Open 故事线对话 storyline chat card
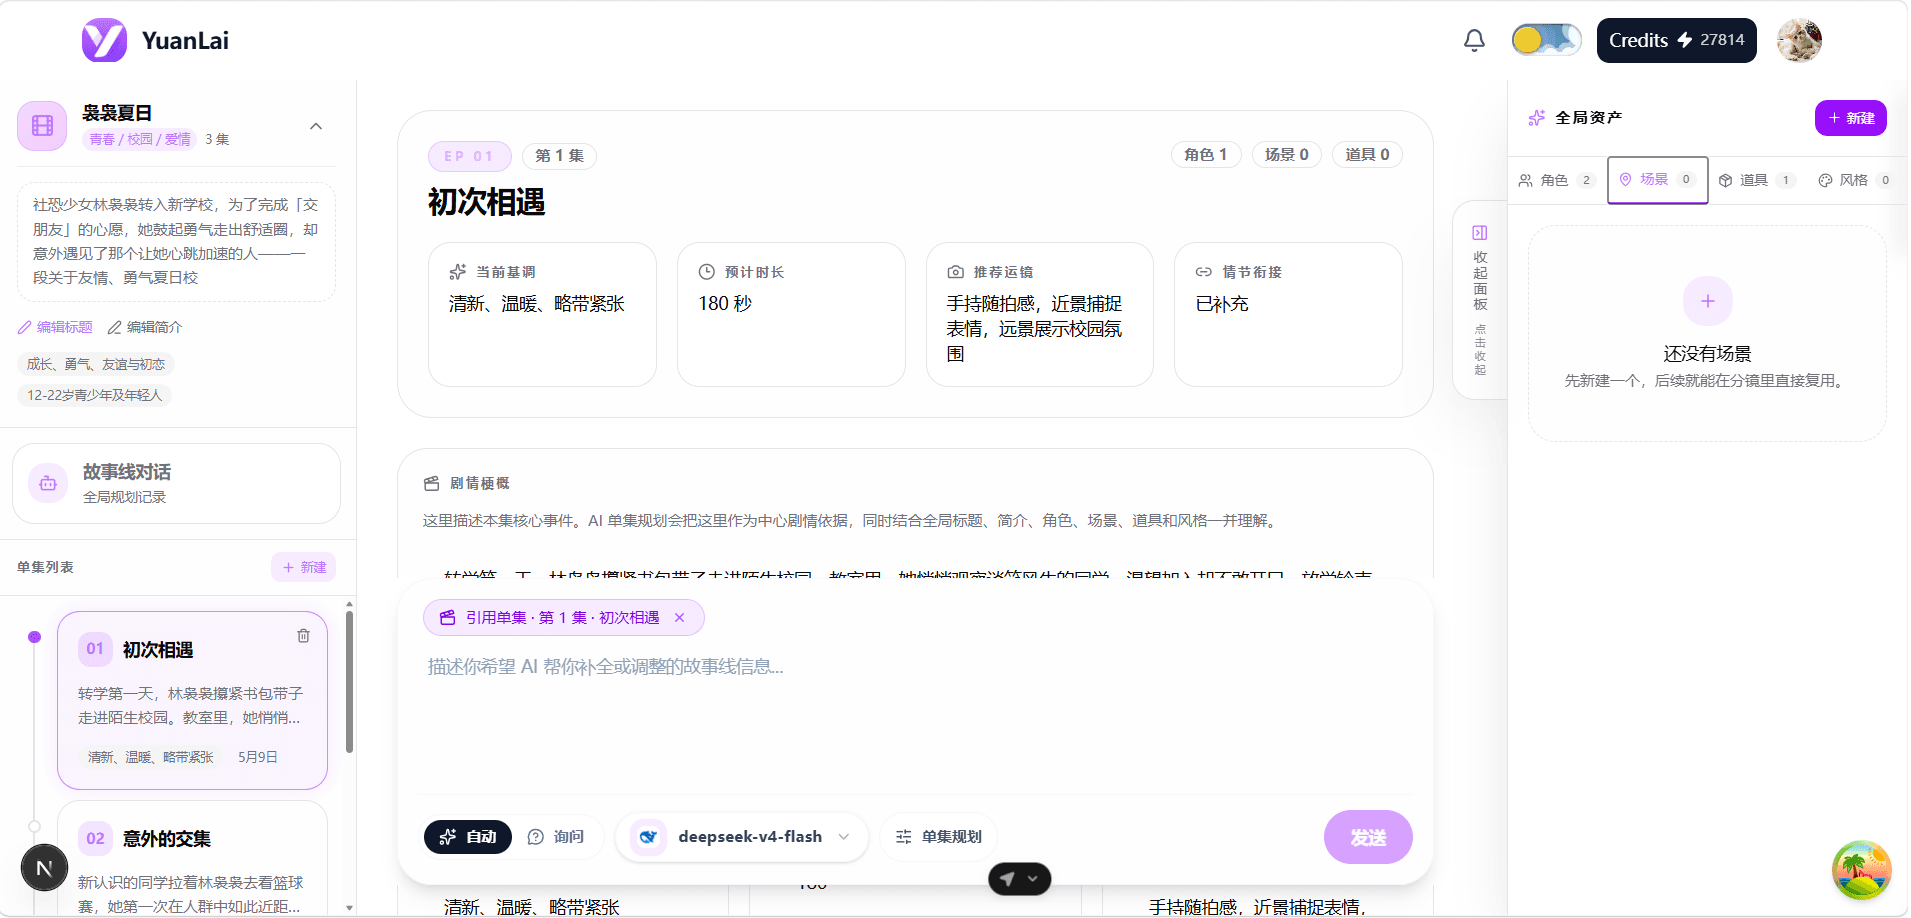The image size is (1911, 918). [176, 483]
